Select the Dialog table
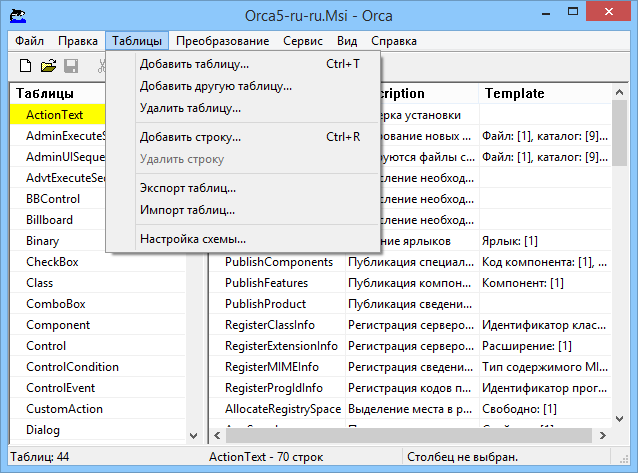This screenshot has width=638, height=473. tap(98, 430)
